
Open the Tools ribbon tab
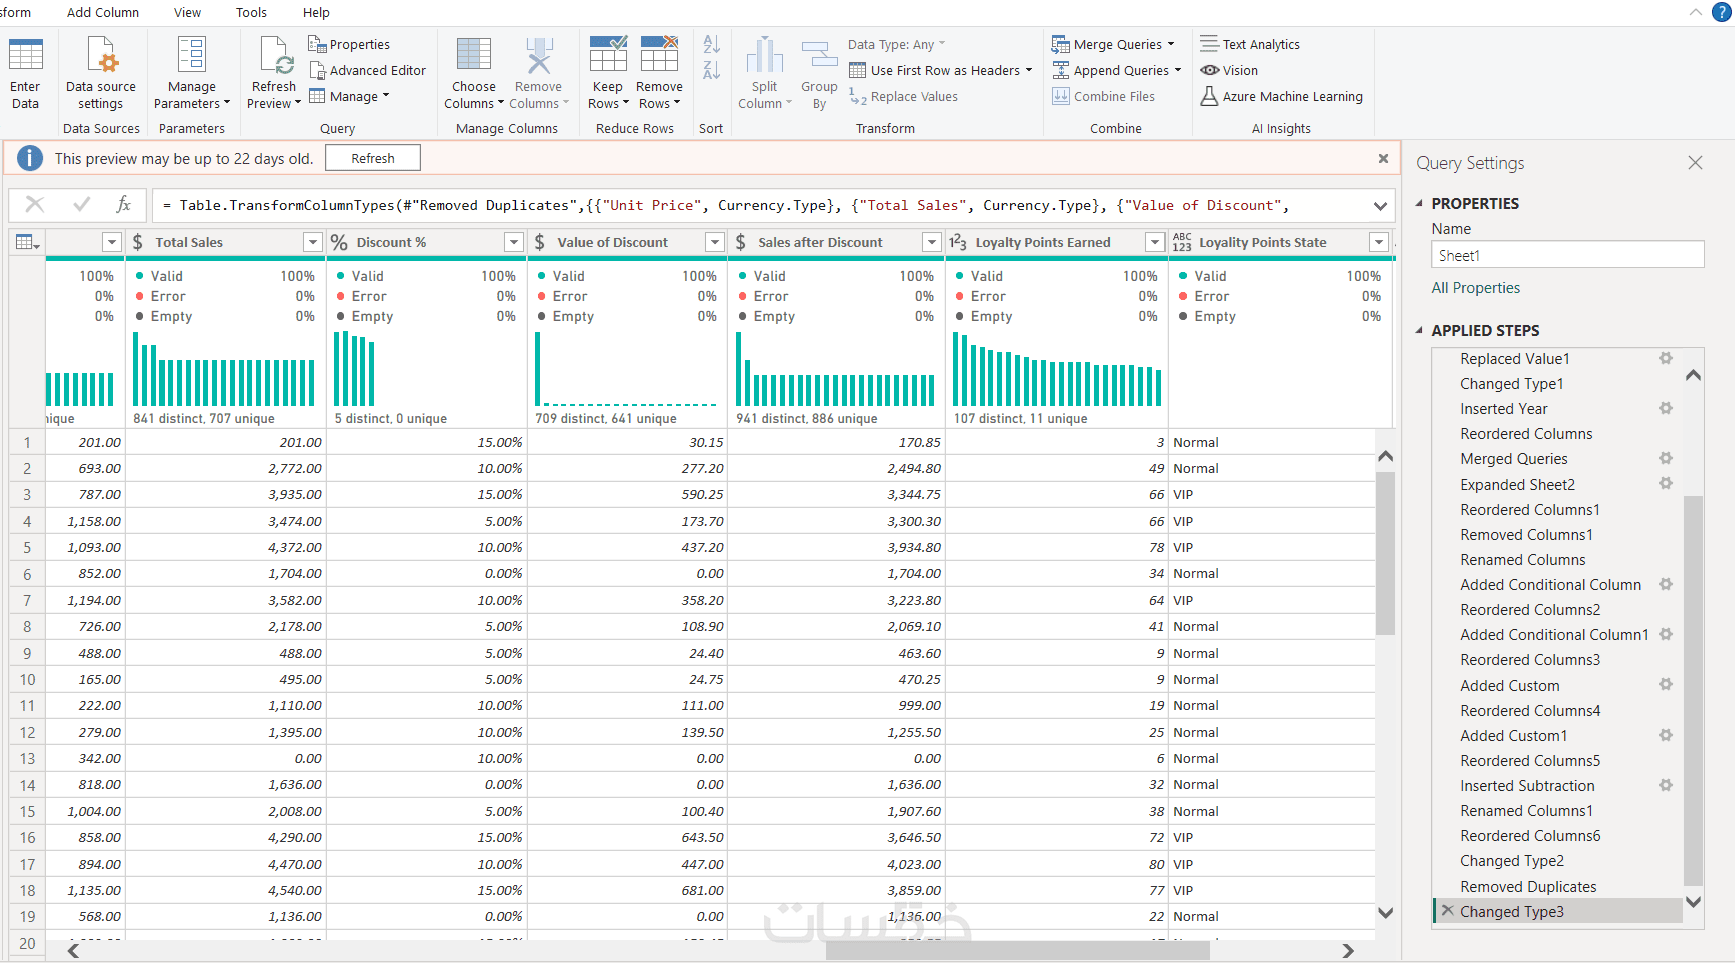click(x=251, y=13)
